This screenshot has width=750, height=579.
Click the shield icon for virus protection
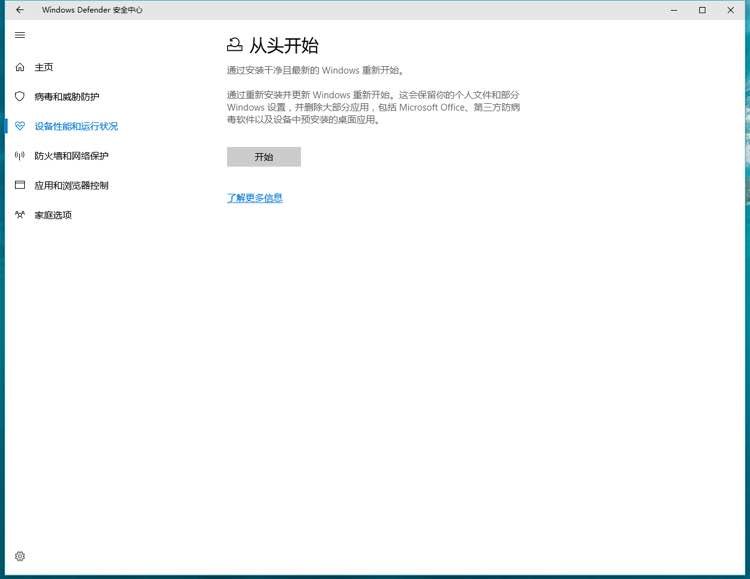20,96
